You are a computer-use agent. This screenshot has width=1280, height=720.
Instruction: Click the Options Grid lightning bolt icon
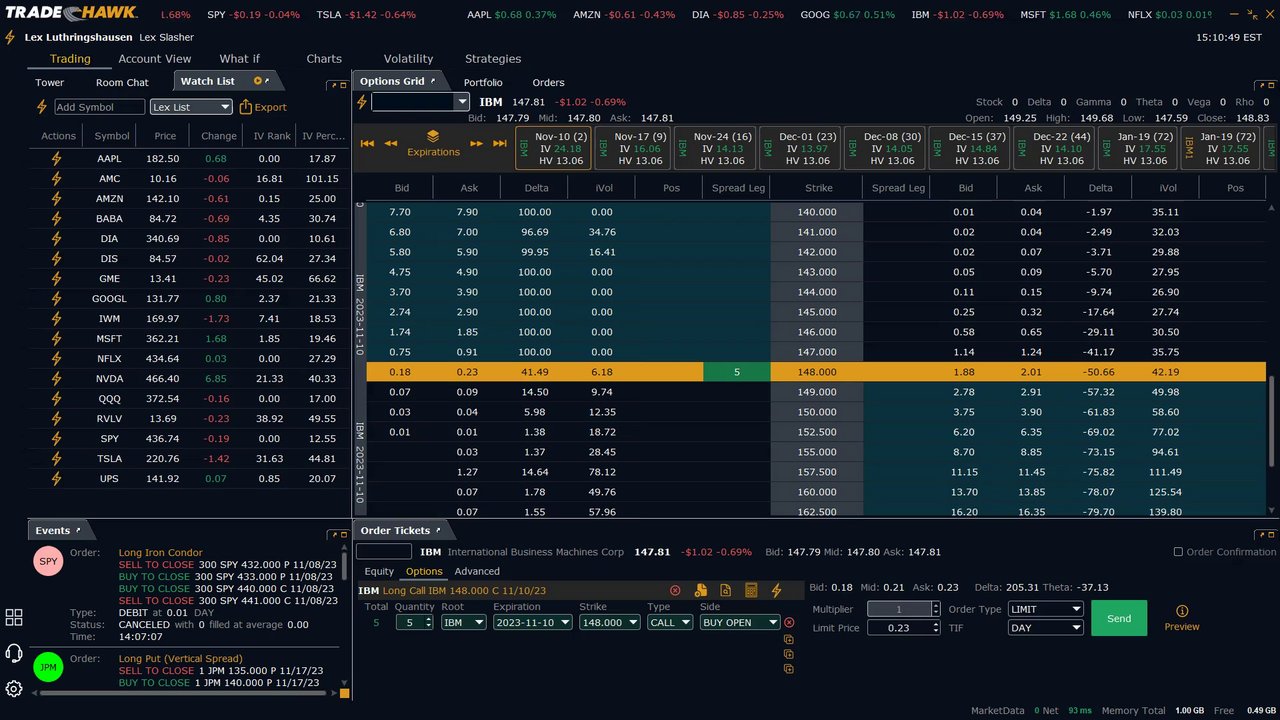[362, 102]
